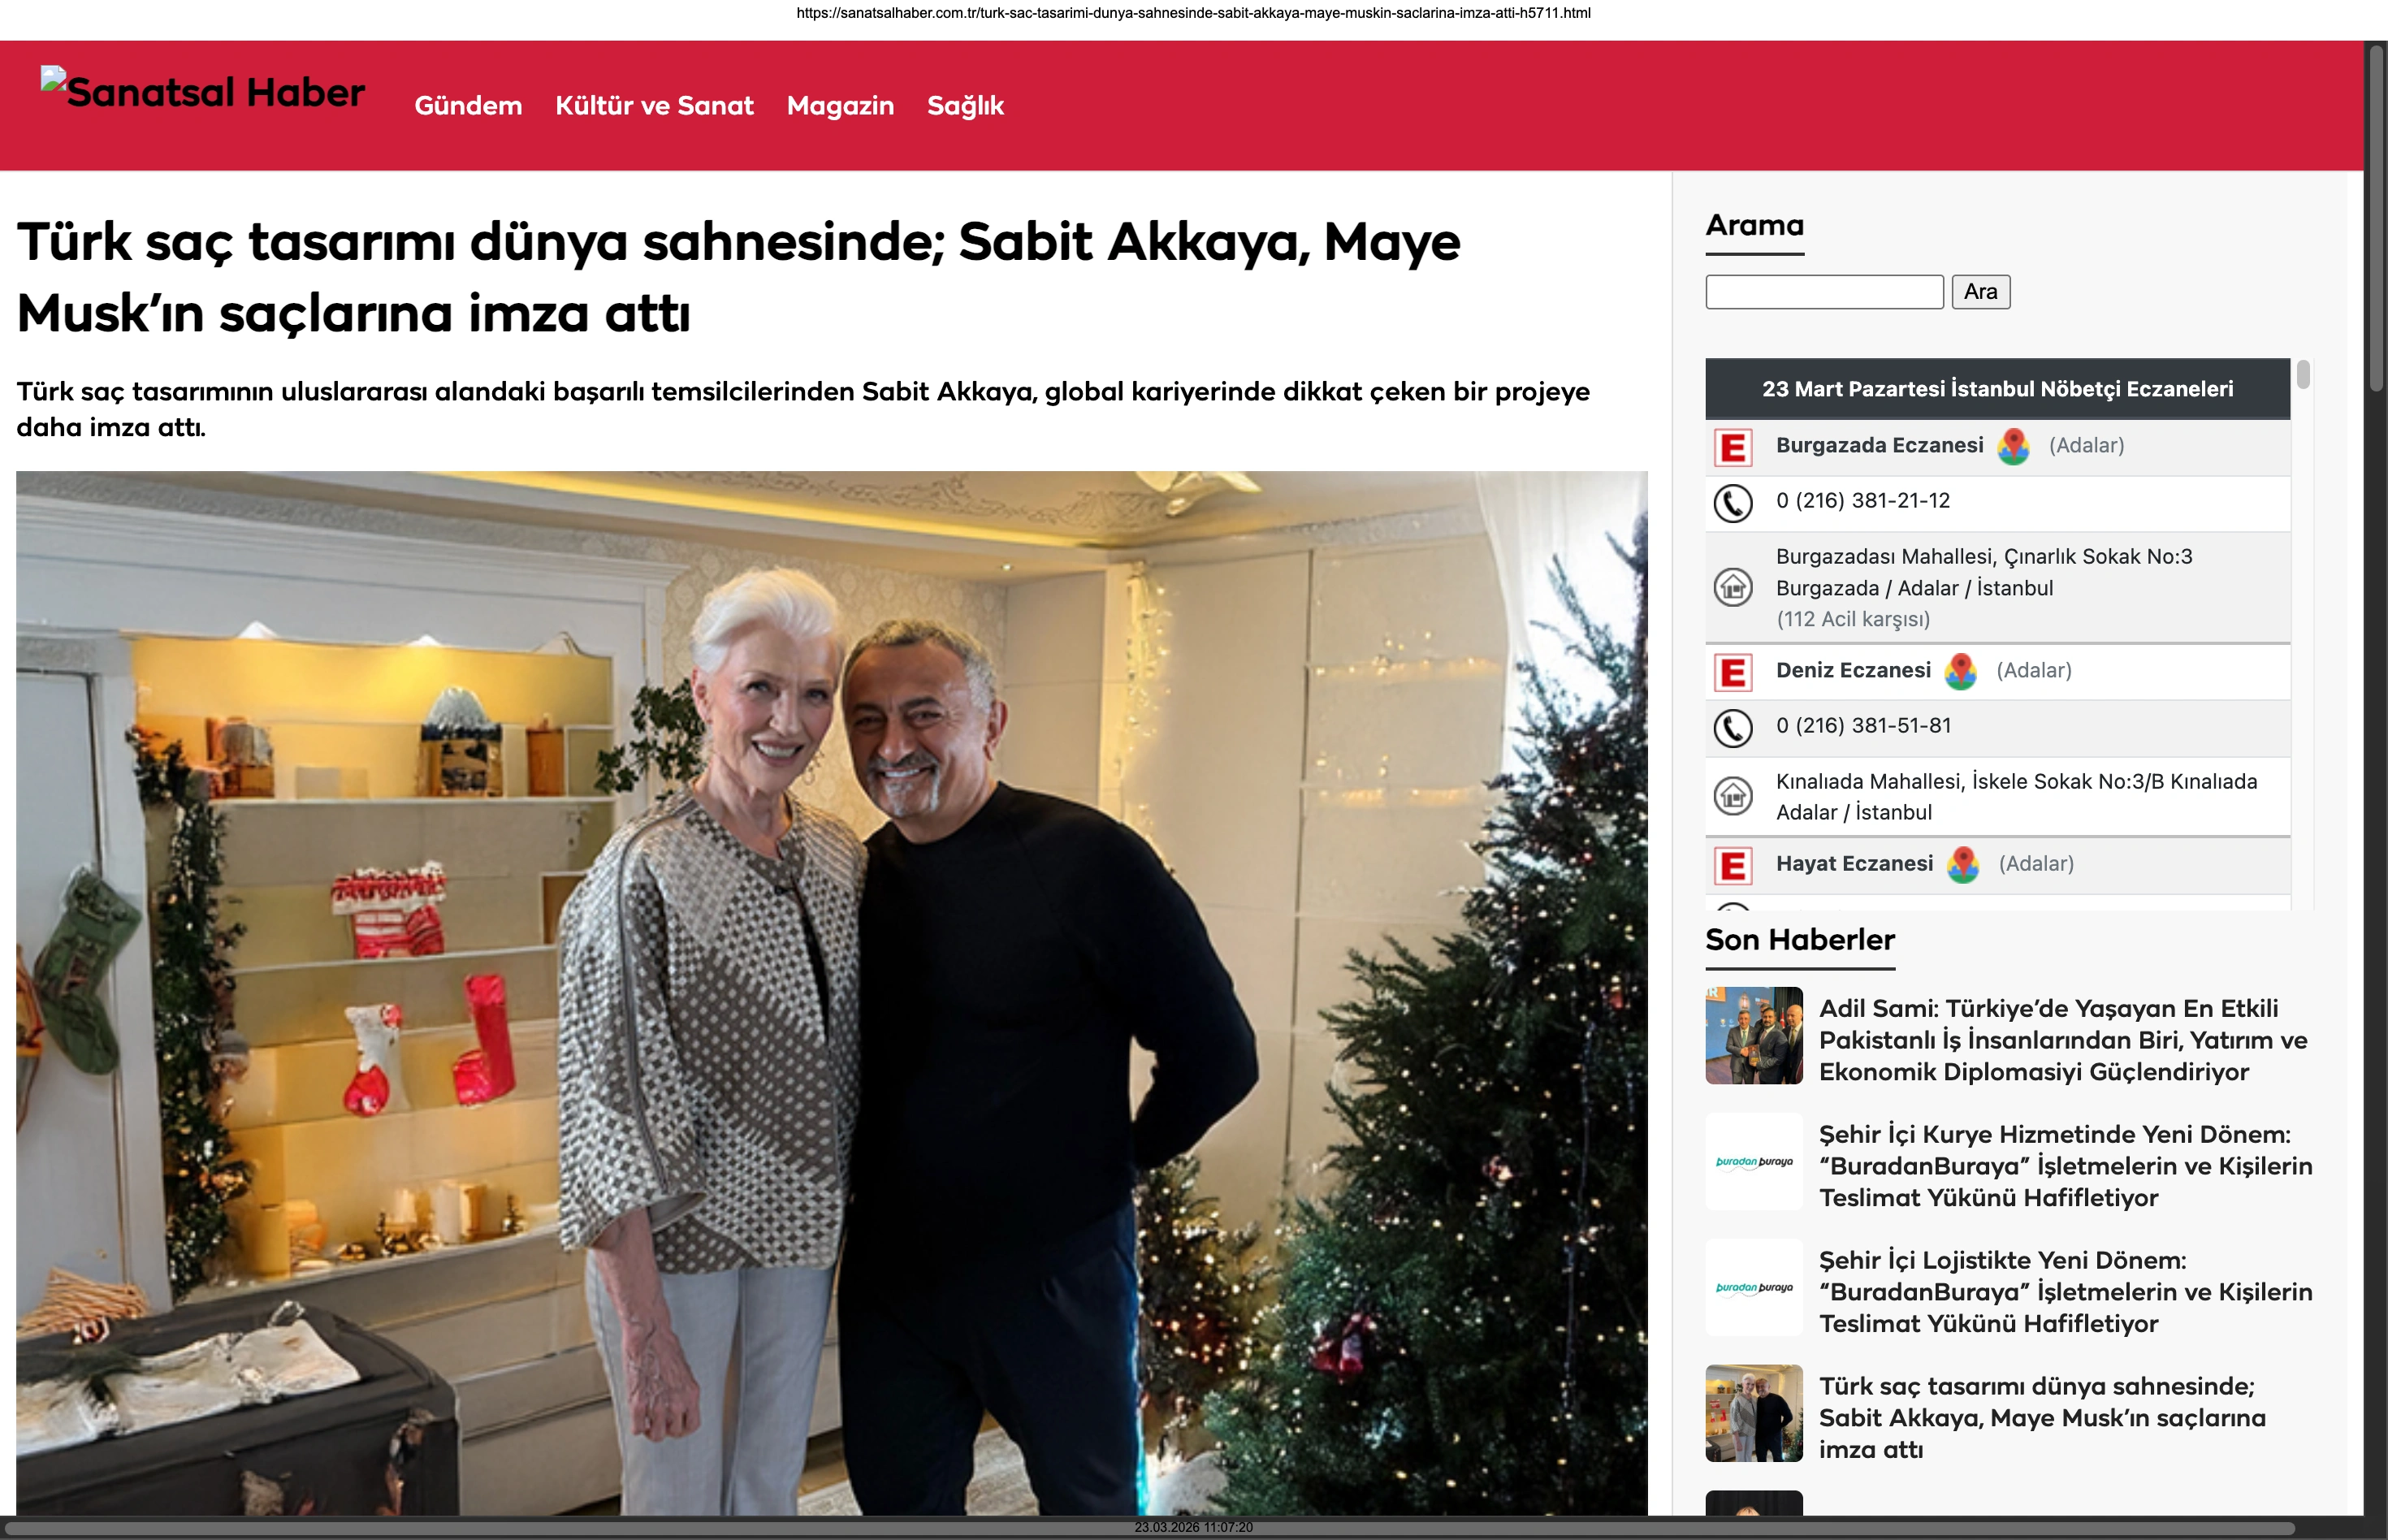Click the Maye Musk news thumbnail in Son Haberler
The image size is (2388, 1540).
click(1754, 1413)
